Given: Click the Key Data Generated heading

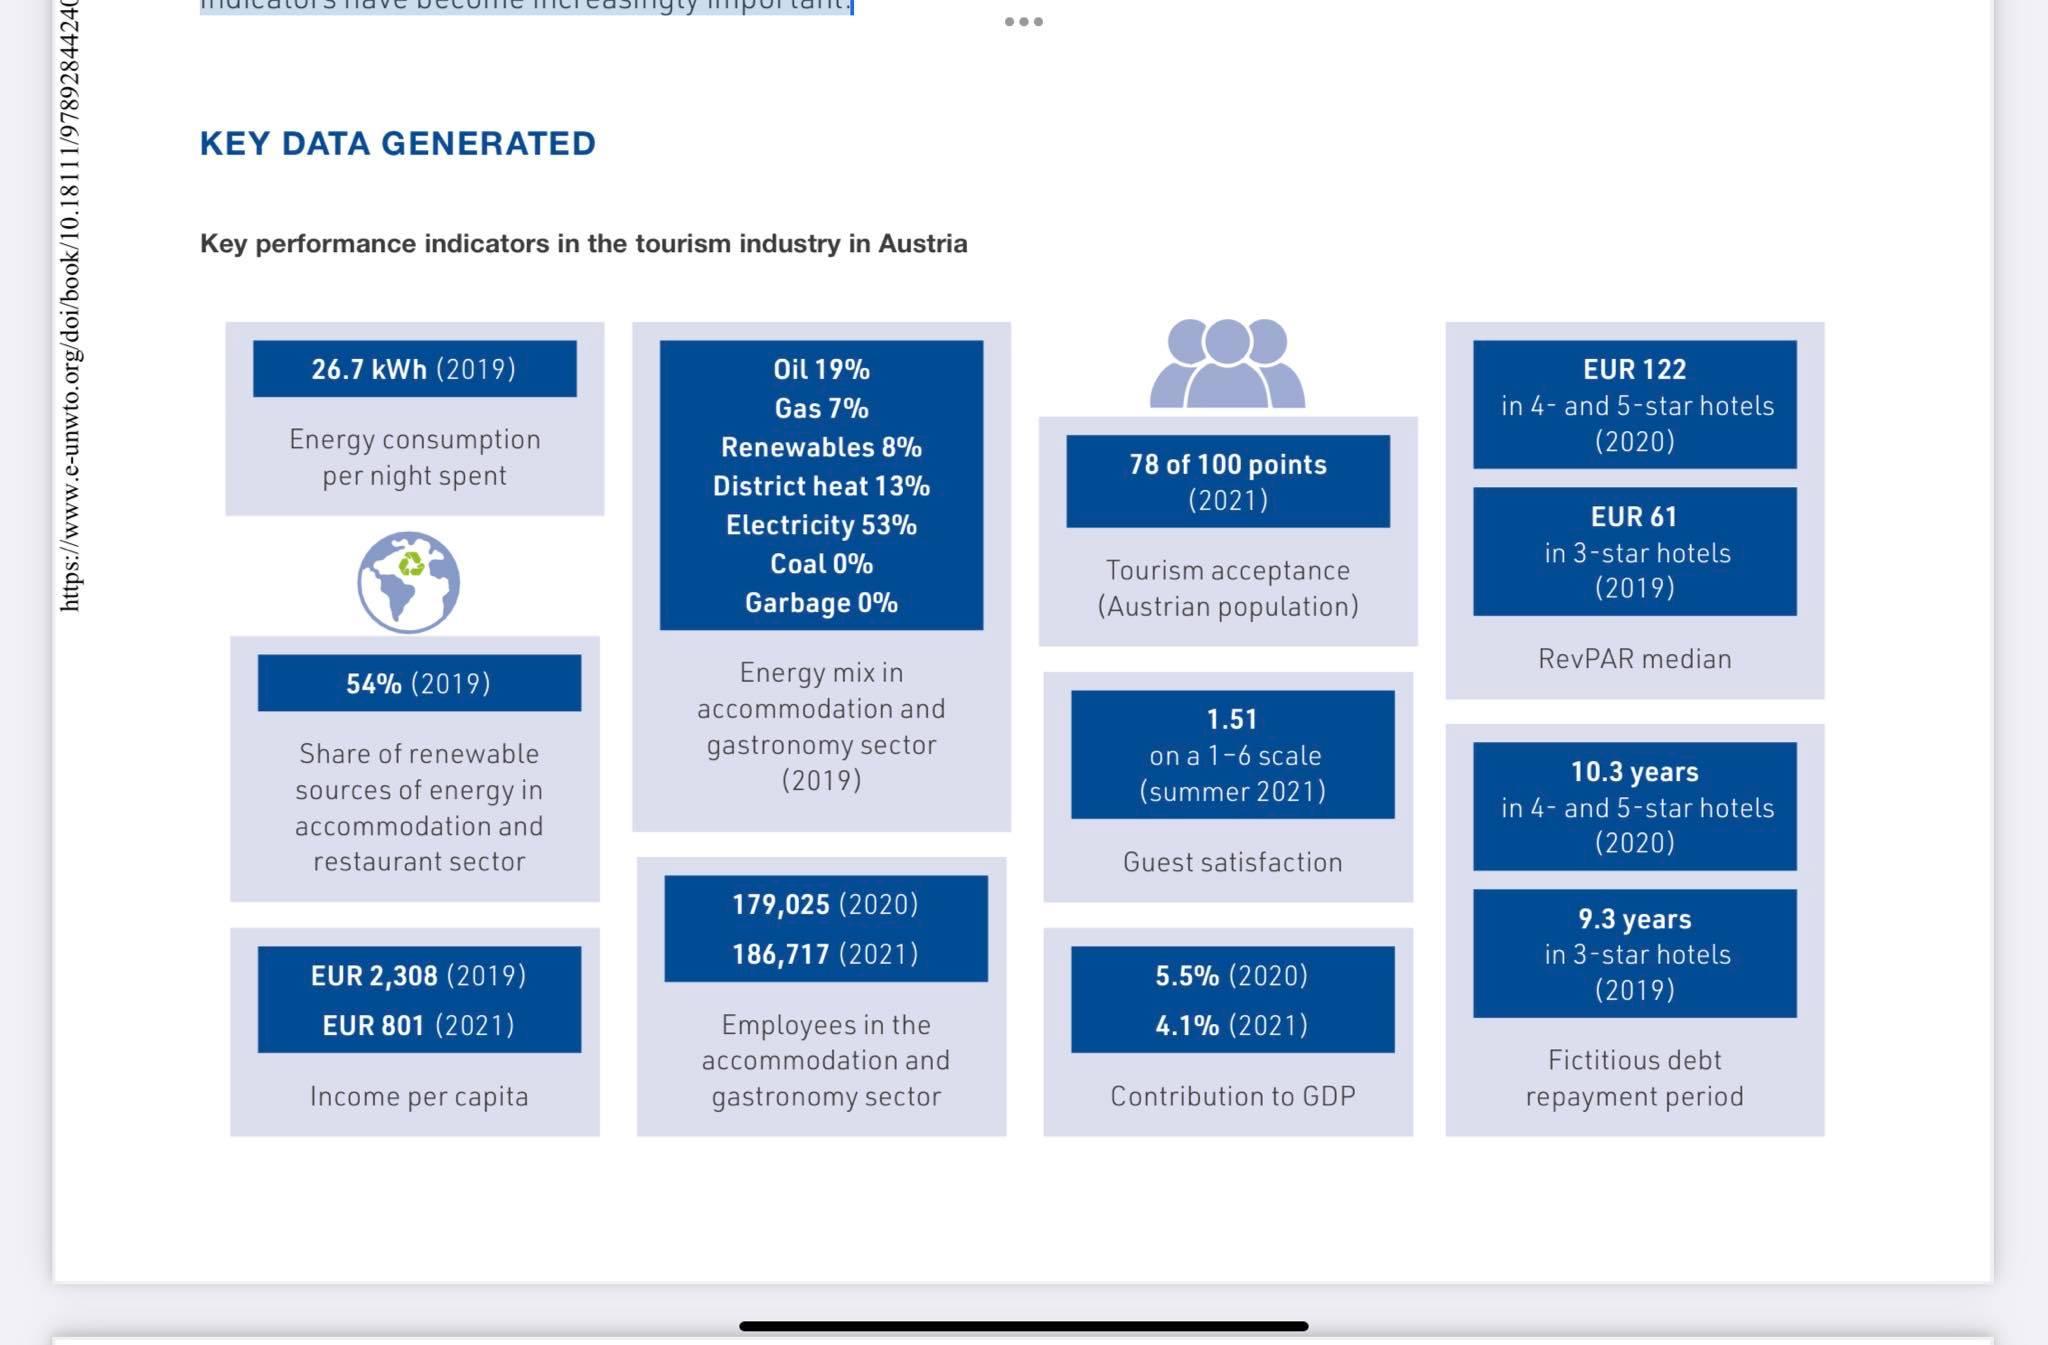Looking at the screenshot, I should pyautogui.click(x=398, y=143).
